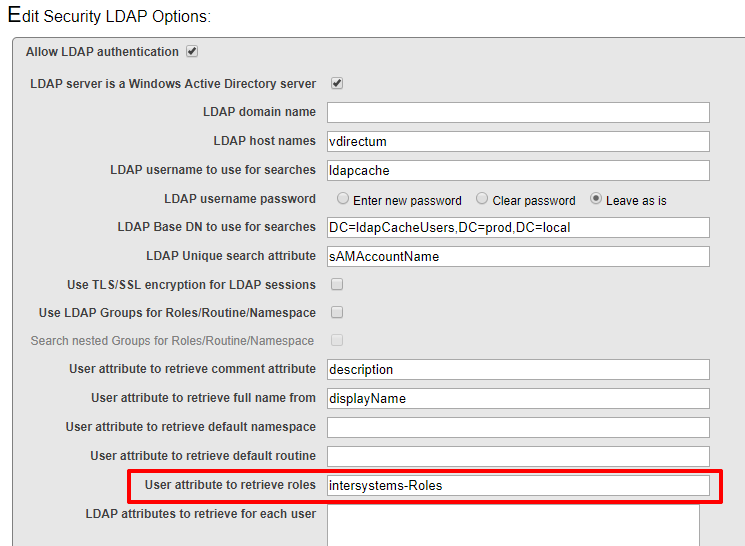Viewport: 745px width, 546px height.
Task: Click LDAP Unique search attribute label
Action: (231, 256)
